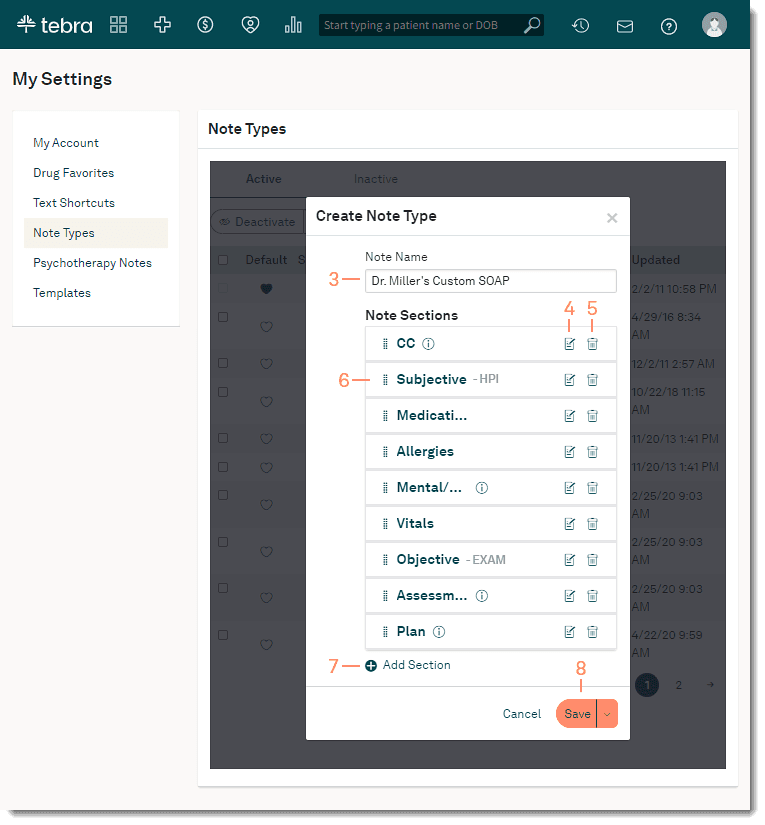
Task: Open Drug Favorites settings
Action: coord(74,173)
